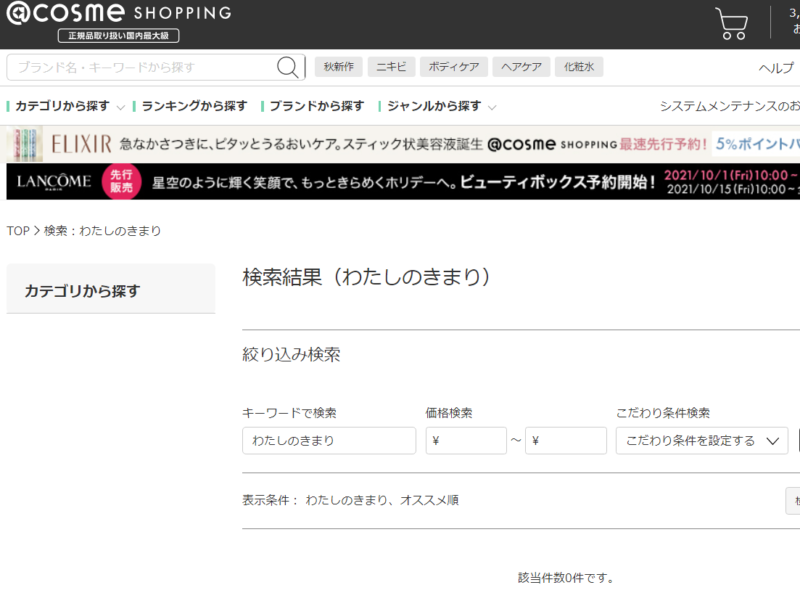
Task: Select the ヘアケア quick tag
Action: (521, 67)
